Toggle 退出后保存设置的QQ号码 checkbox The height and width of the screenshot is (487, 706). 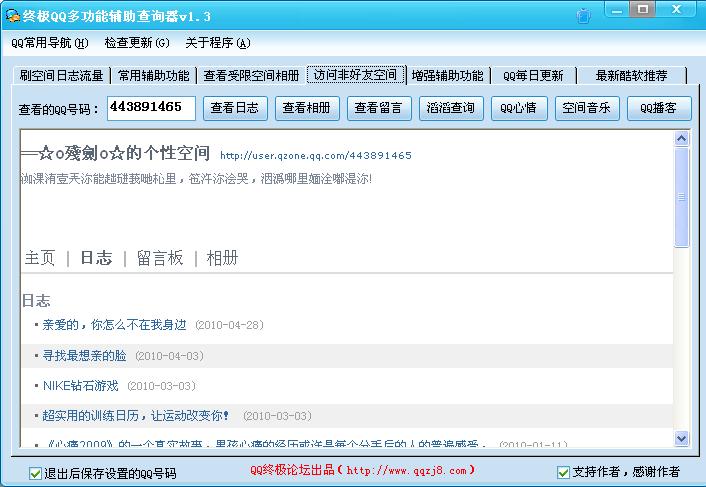[x=35, y=473]
